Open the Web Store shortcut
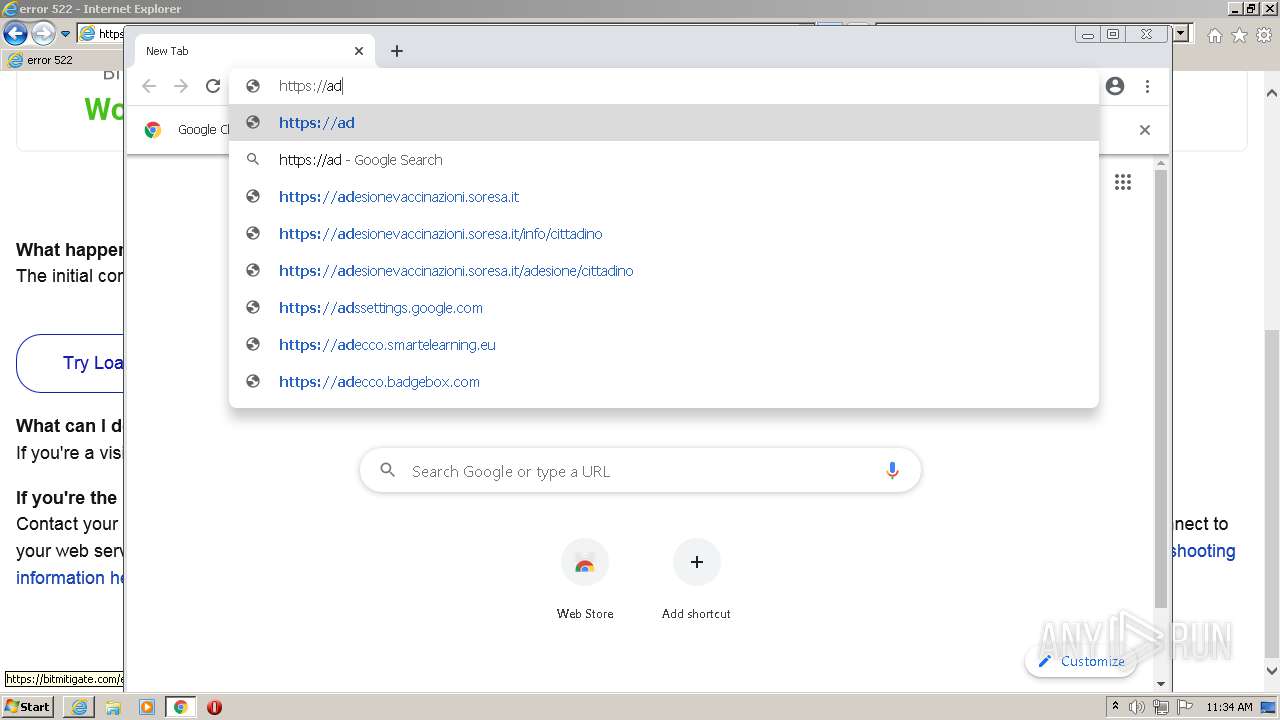This screenshot has height=720, width=1280. [x=585, y=580]
